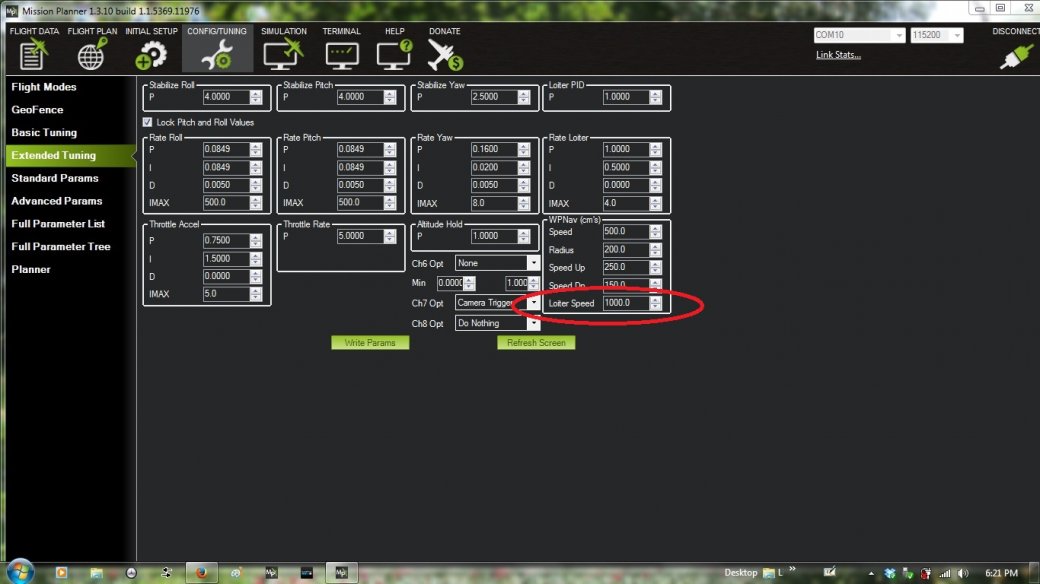Open the Simulation screen

point(283,52)
